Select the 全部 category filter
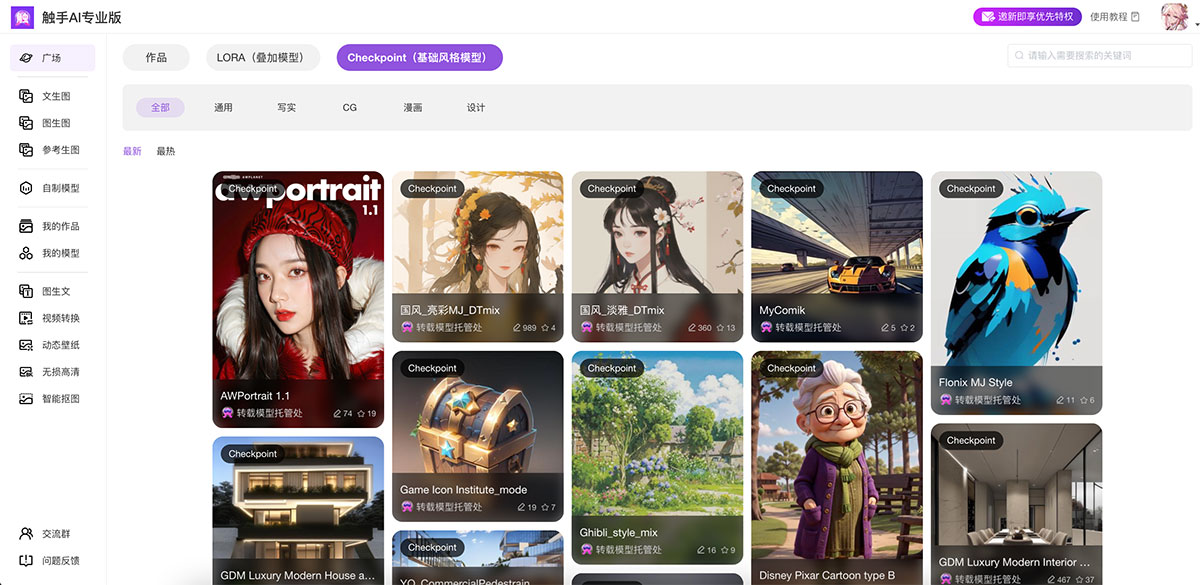The width and height of the screenshot is (1200, 585). (x=160, y=107)
